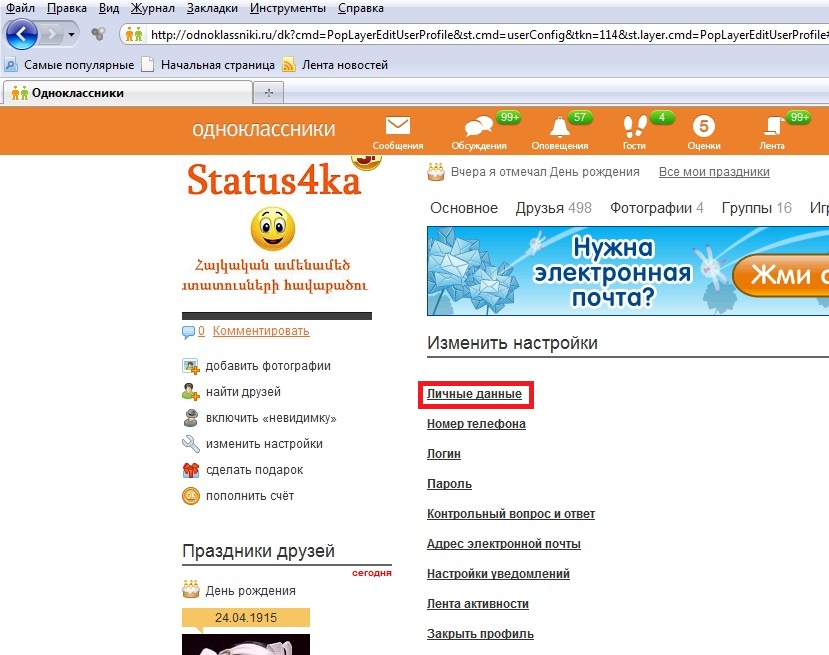Click the добавить фотографии icon

[x=190, y=366]
